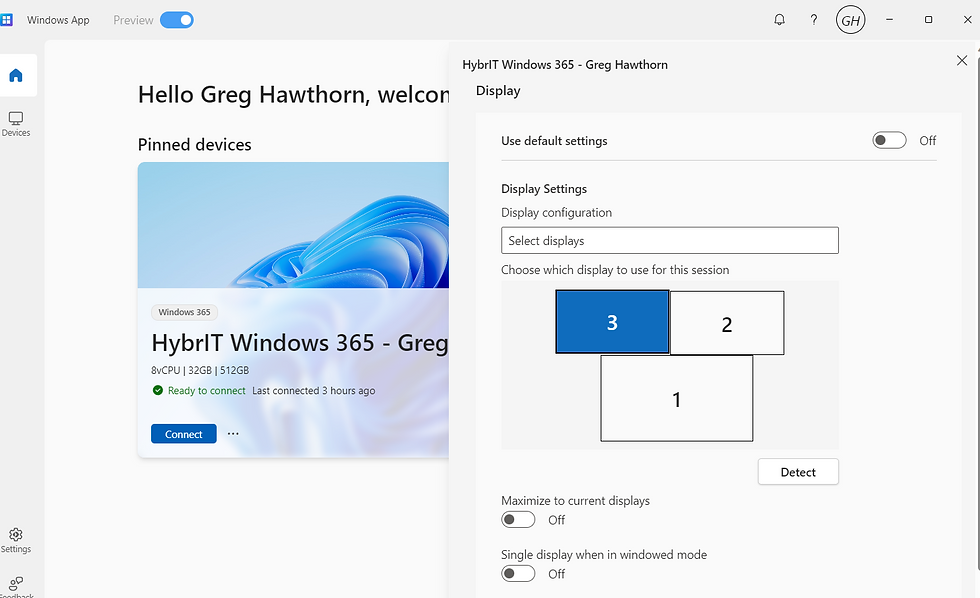Select display 2 in the layout
Image resolution: width=980 pixels, height=598 pixels.
tap(727, 324)
